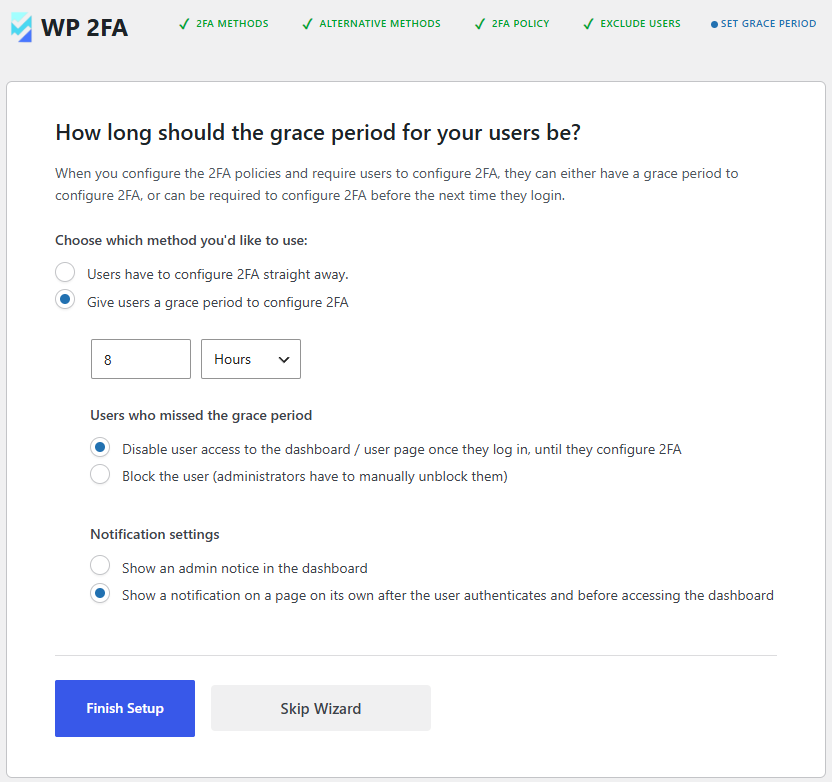This screenshot has height=782, width=832.
Task: Go to the Alternative Methods step
Action: [x=371, y=24]
